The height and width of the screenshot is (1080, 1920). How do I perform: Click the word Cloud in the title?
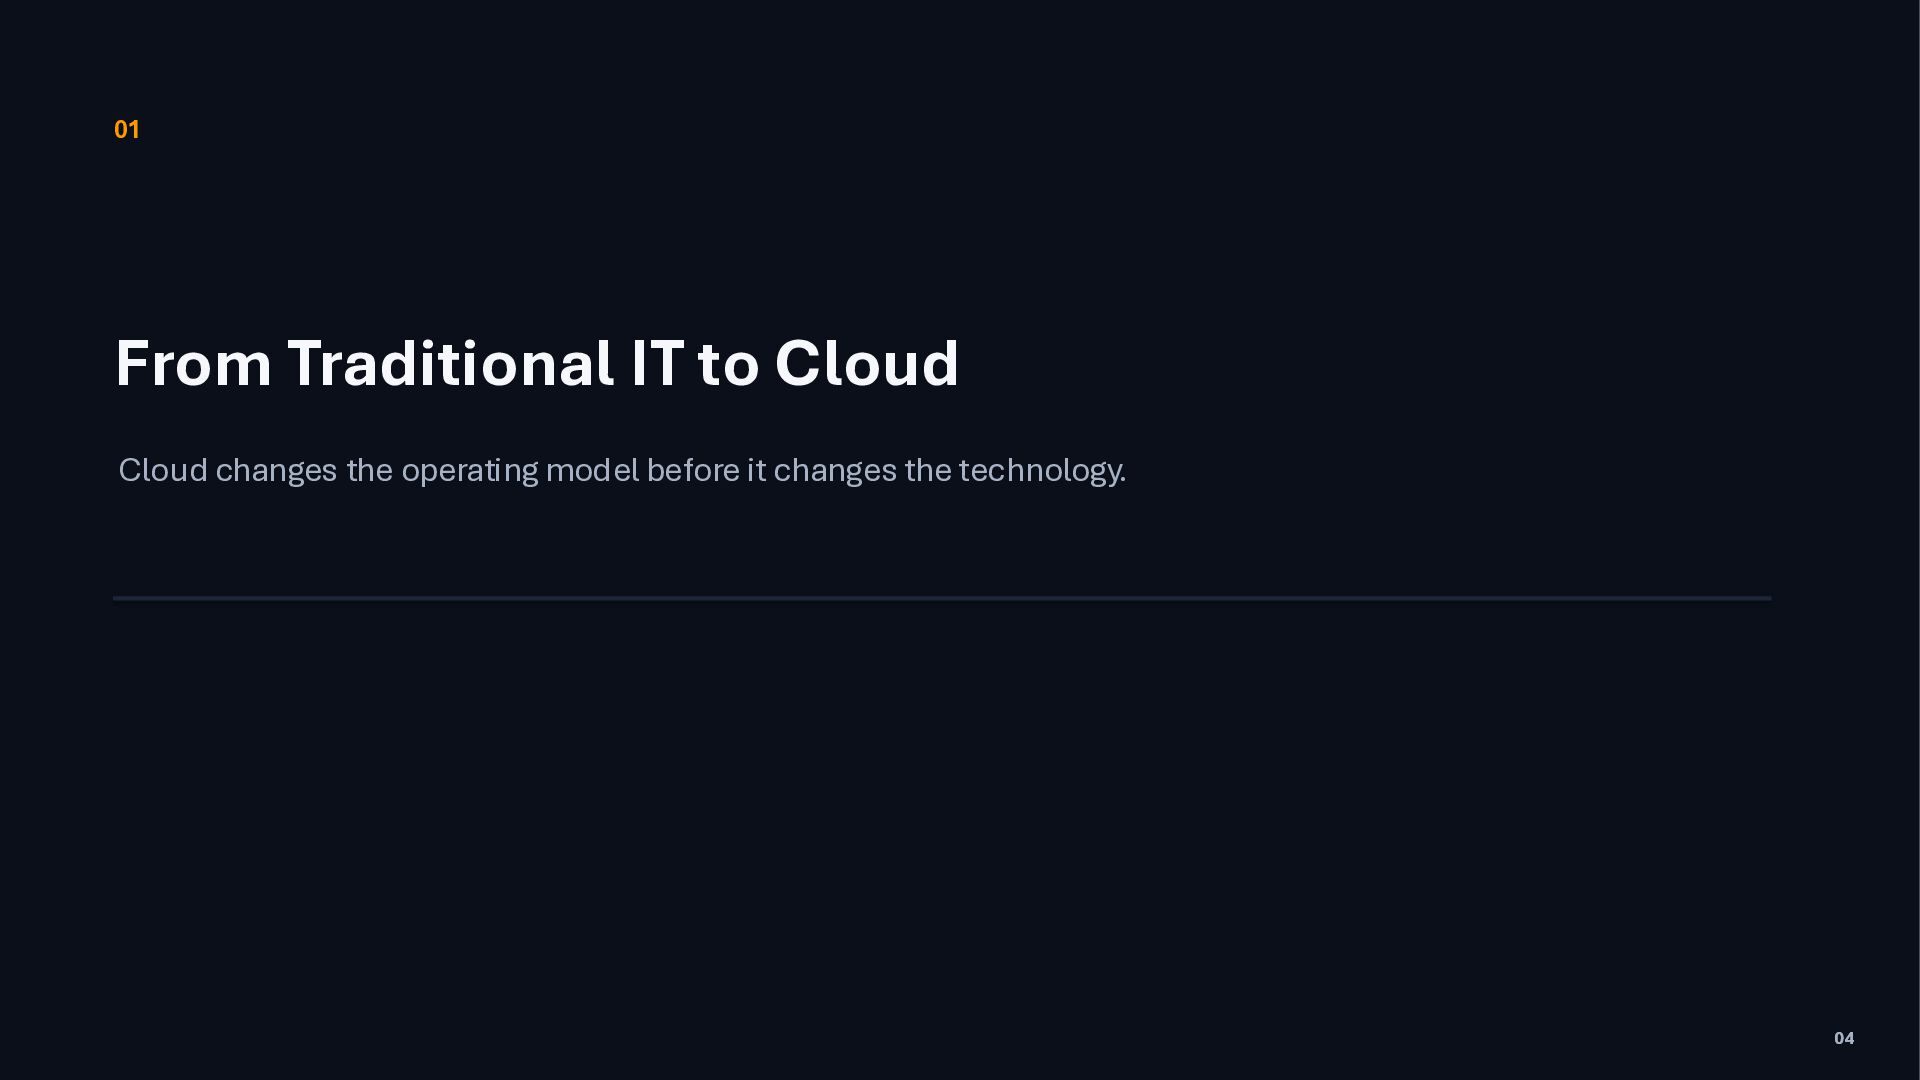[x=867, y=363]
